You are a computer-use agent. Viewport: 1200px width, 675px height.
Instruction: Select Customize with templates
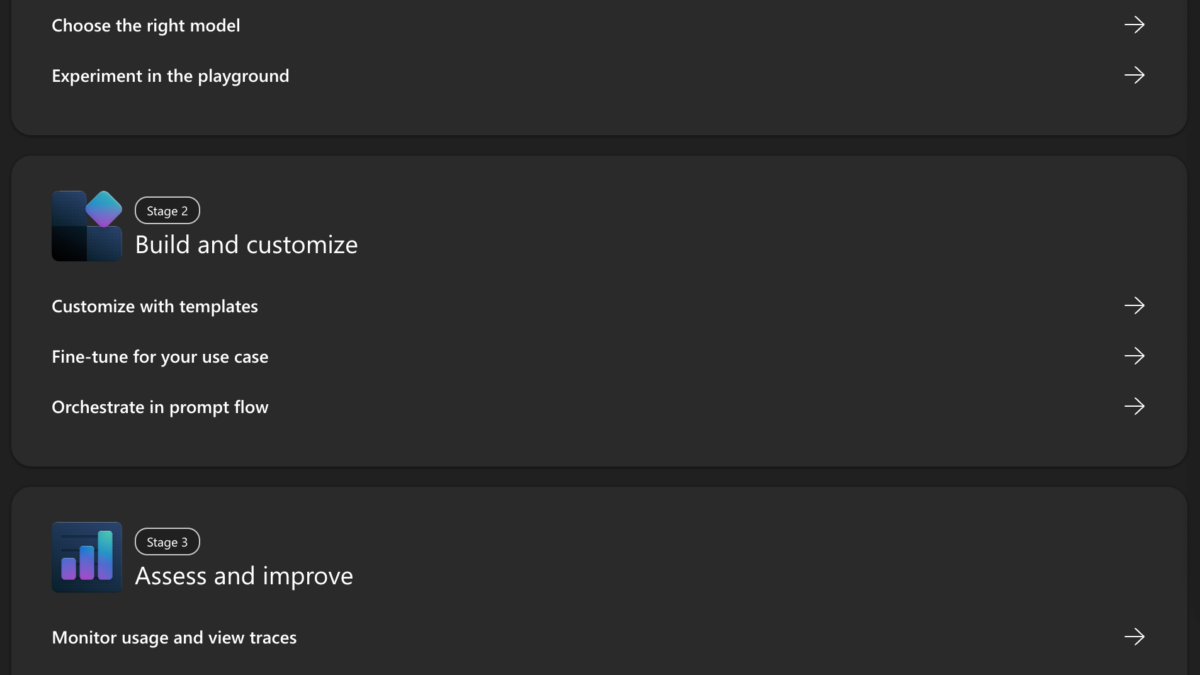[x=155, y=306]
